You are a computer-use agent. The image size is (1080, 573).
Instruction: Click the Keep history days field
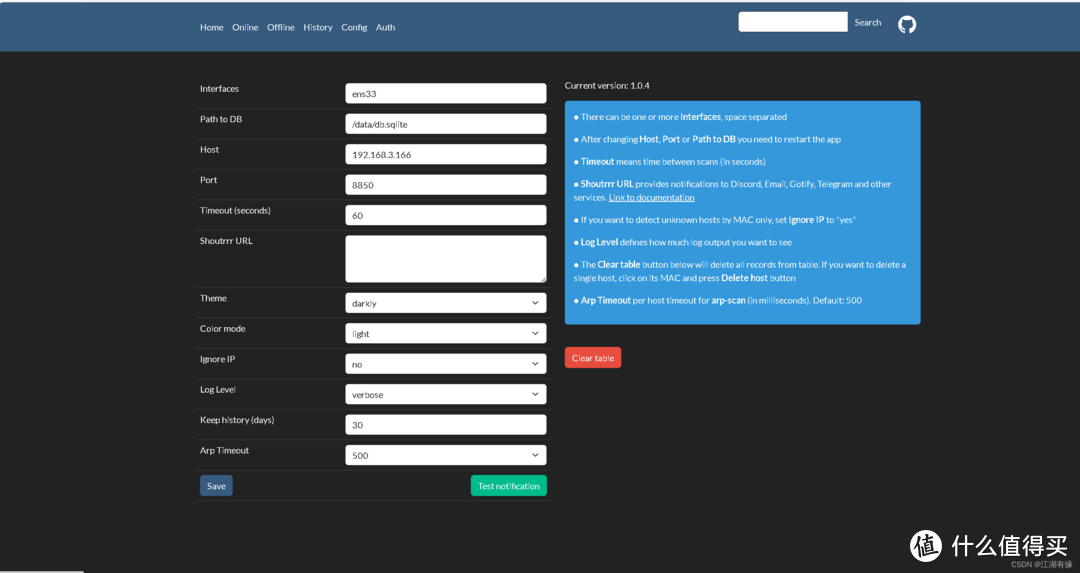click(445, 425)
